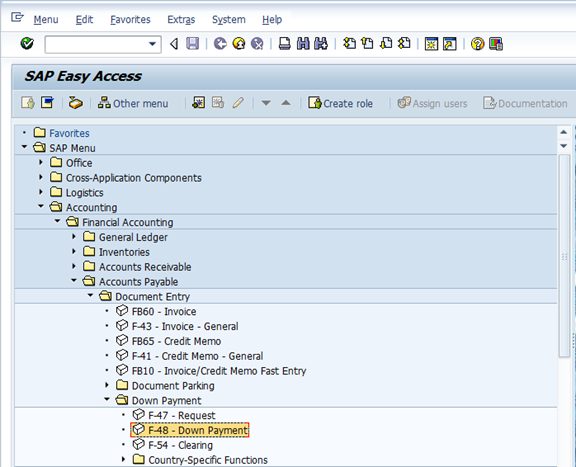Expand the Accounts Receivable folder
This screenshot has width=576, height=467.
click(x=74, y=266)
